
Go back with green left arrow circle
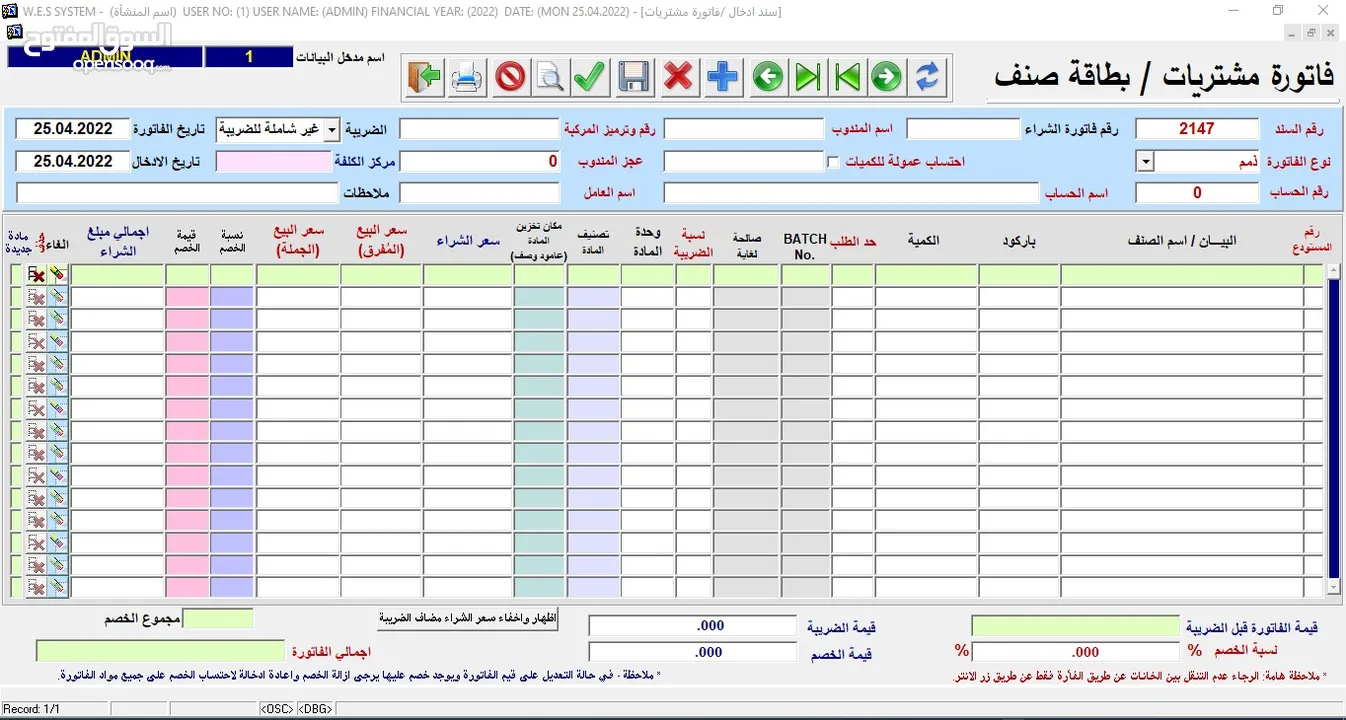767,77
